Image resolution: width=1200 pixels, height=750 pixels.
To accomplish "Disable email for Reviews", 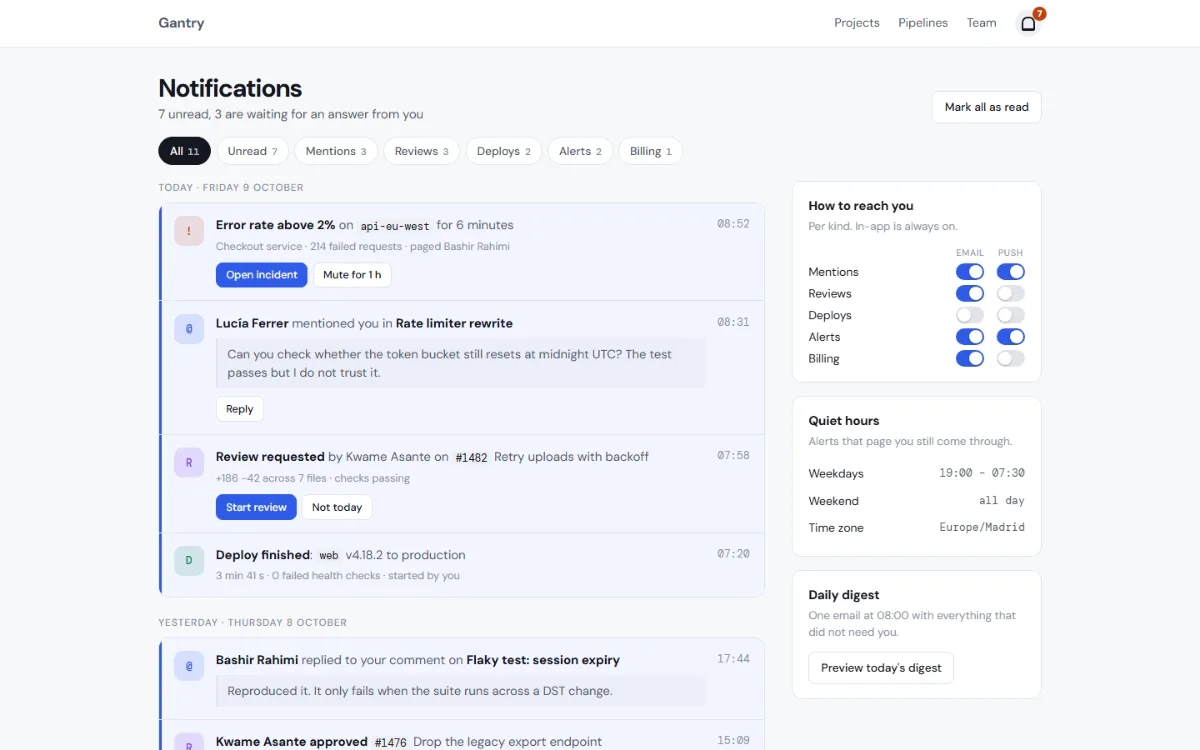I will [x=970, y=294].
